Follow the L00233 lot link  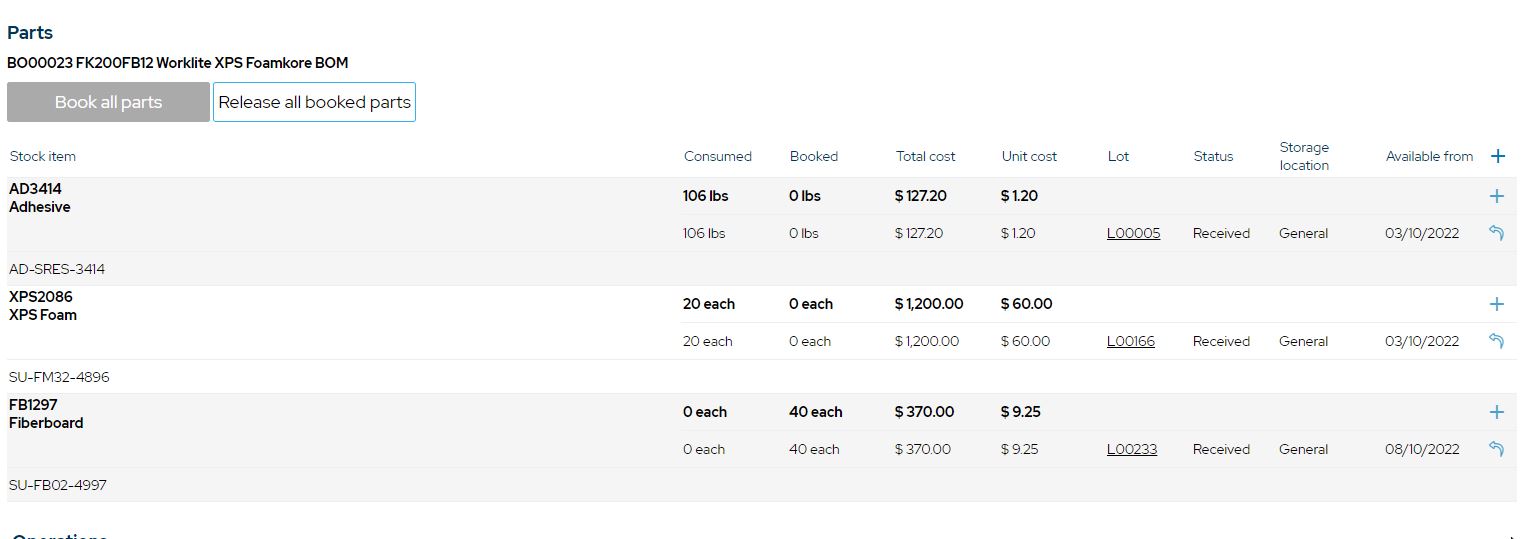(x=1131, y=449)
